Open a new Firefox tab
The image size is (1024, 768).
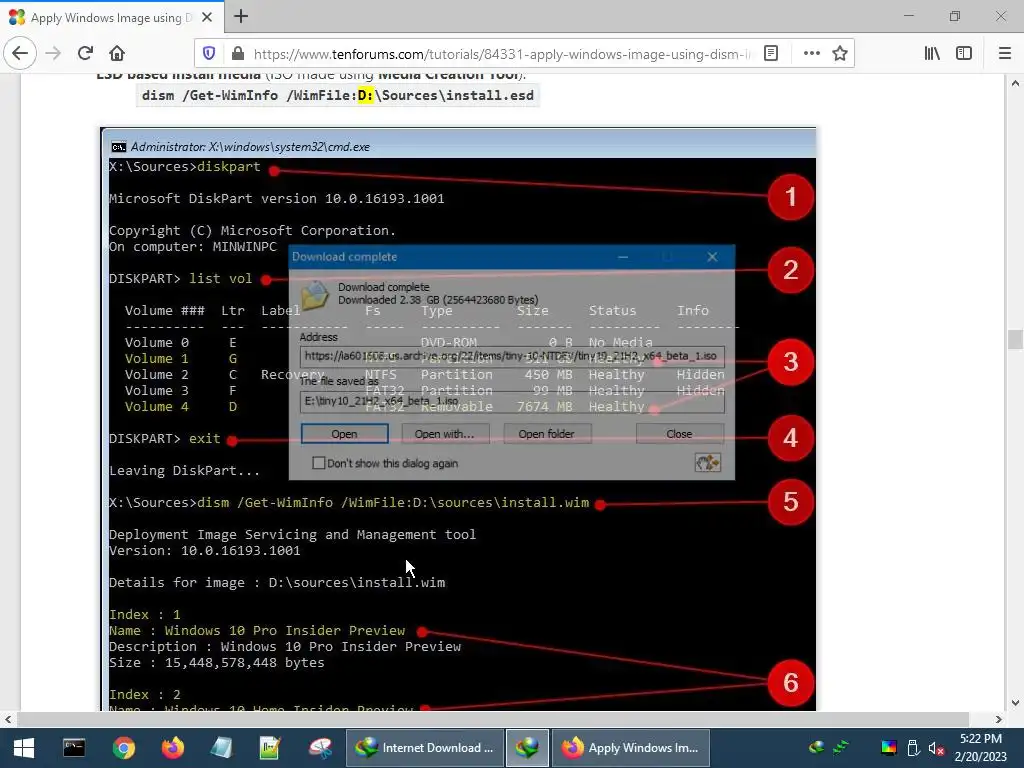pos(241,16)
